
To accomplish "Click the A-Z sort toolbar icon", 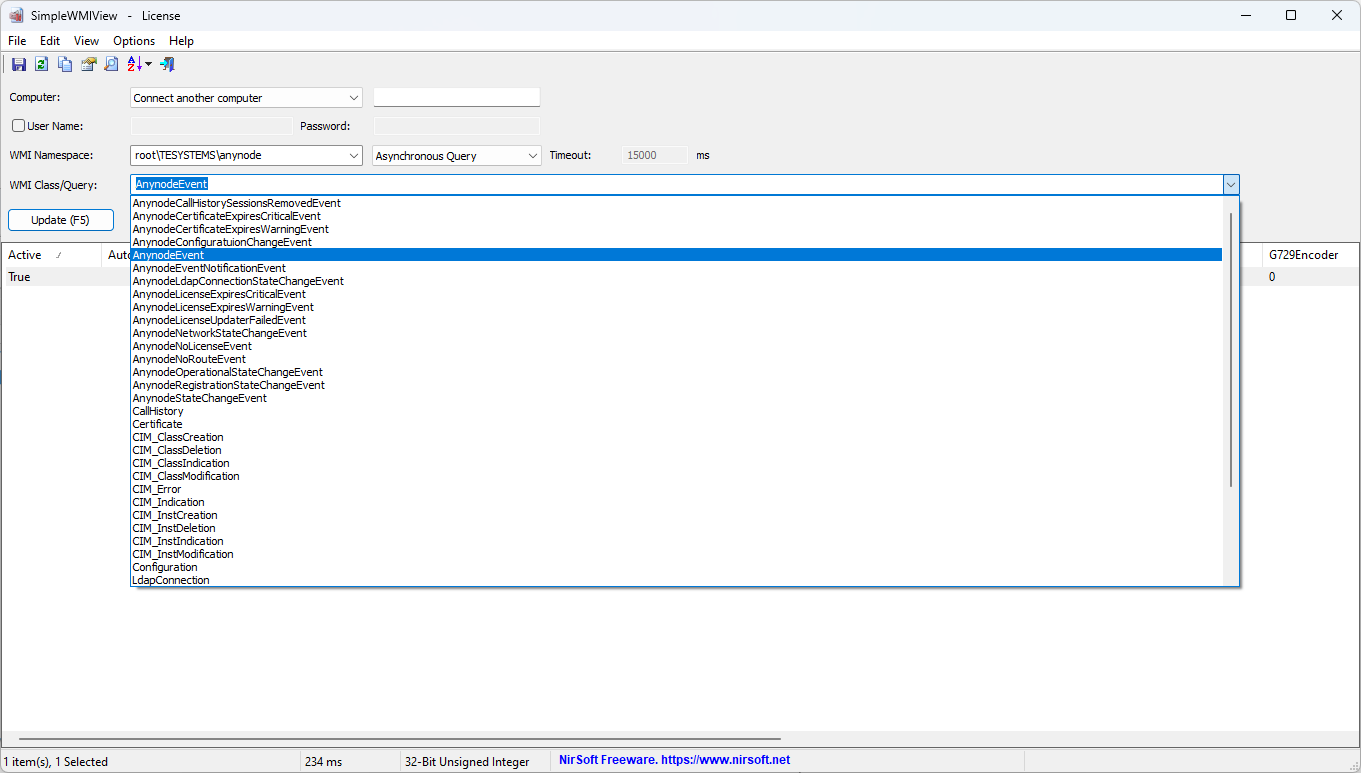I will [x=134, y=63].
